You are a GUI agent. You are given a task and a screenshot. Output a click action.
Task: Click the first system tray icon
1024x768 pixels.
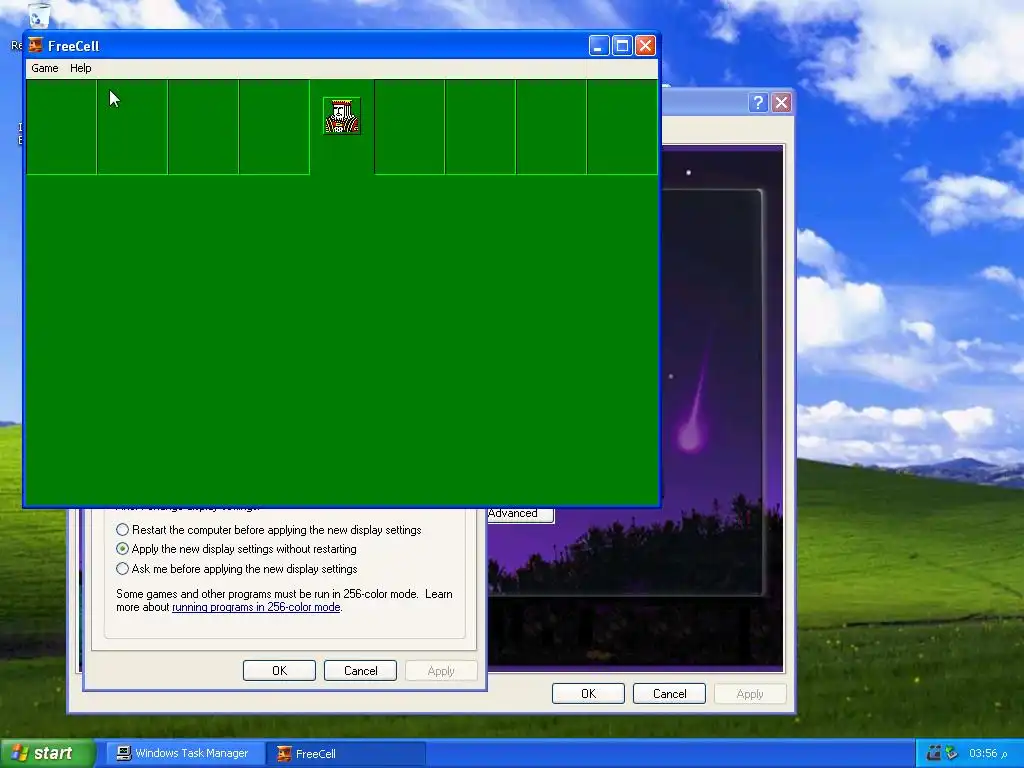click(934, 753)
